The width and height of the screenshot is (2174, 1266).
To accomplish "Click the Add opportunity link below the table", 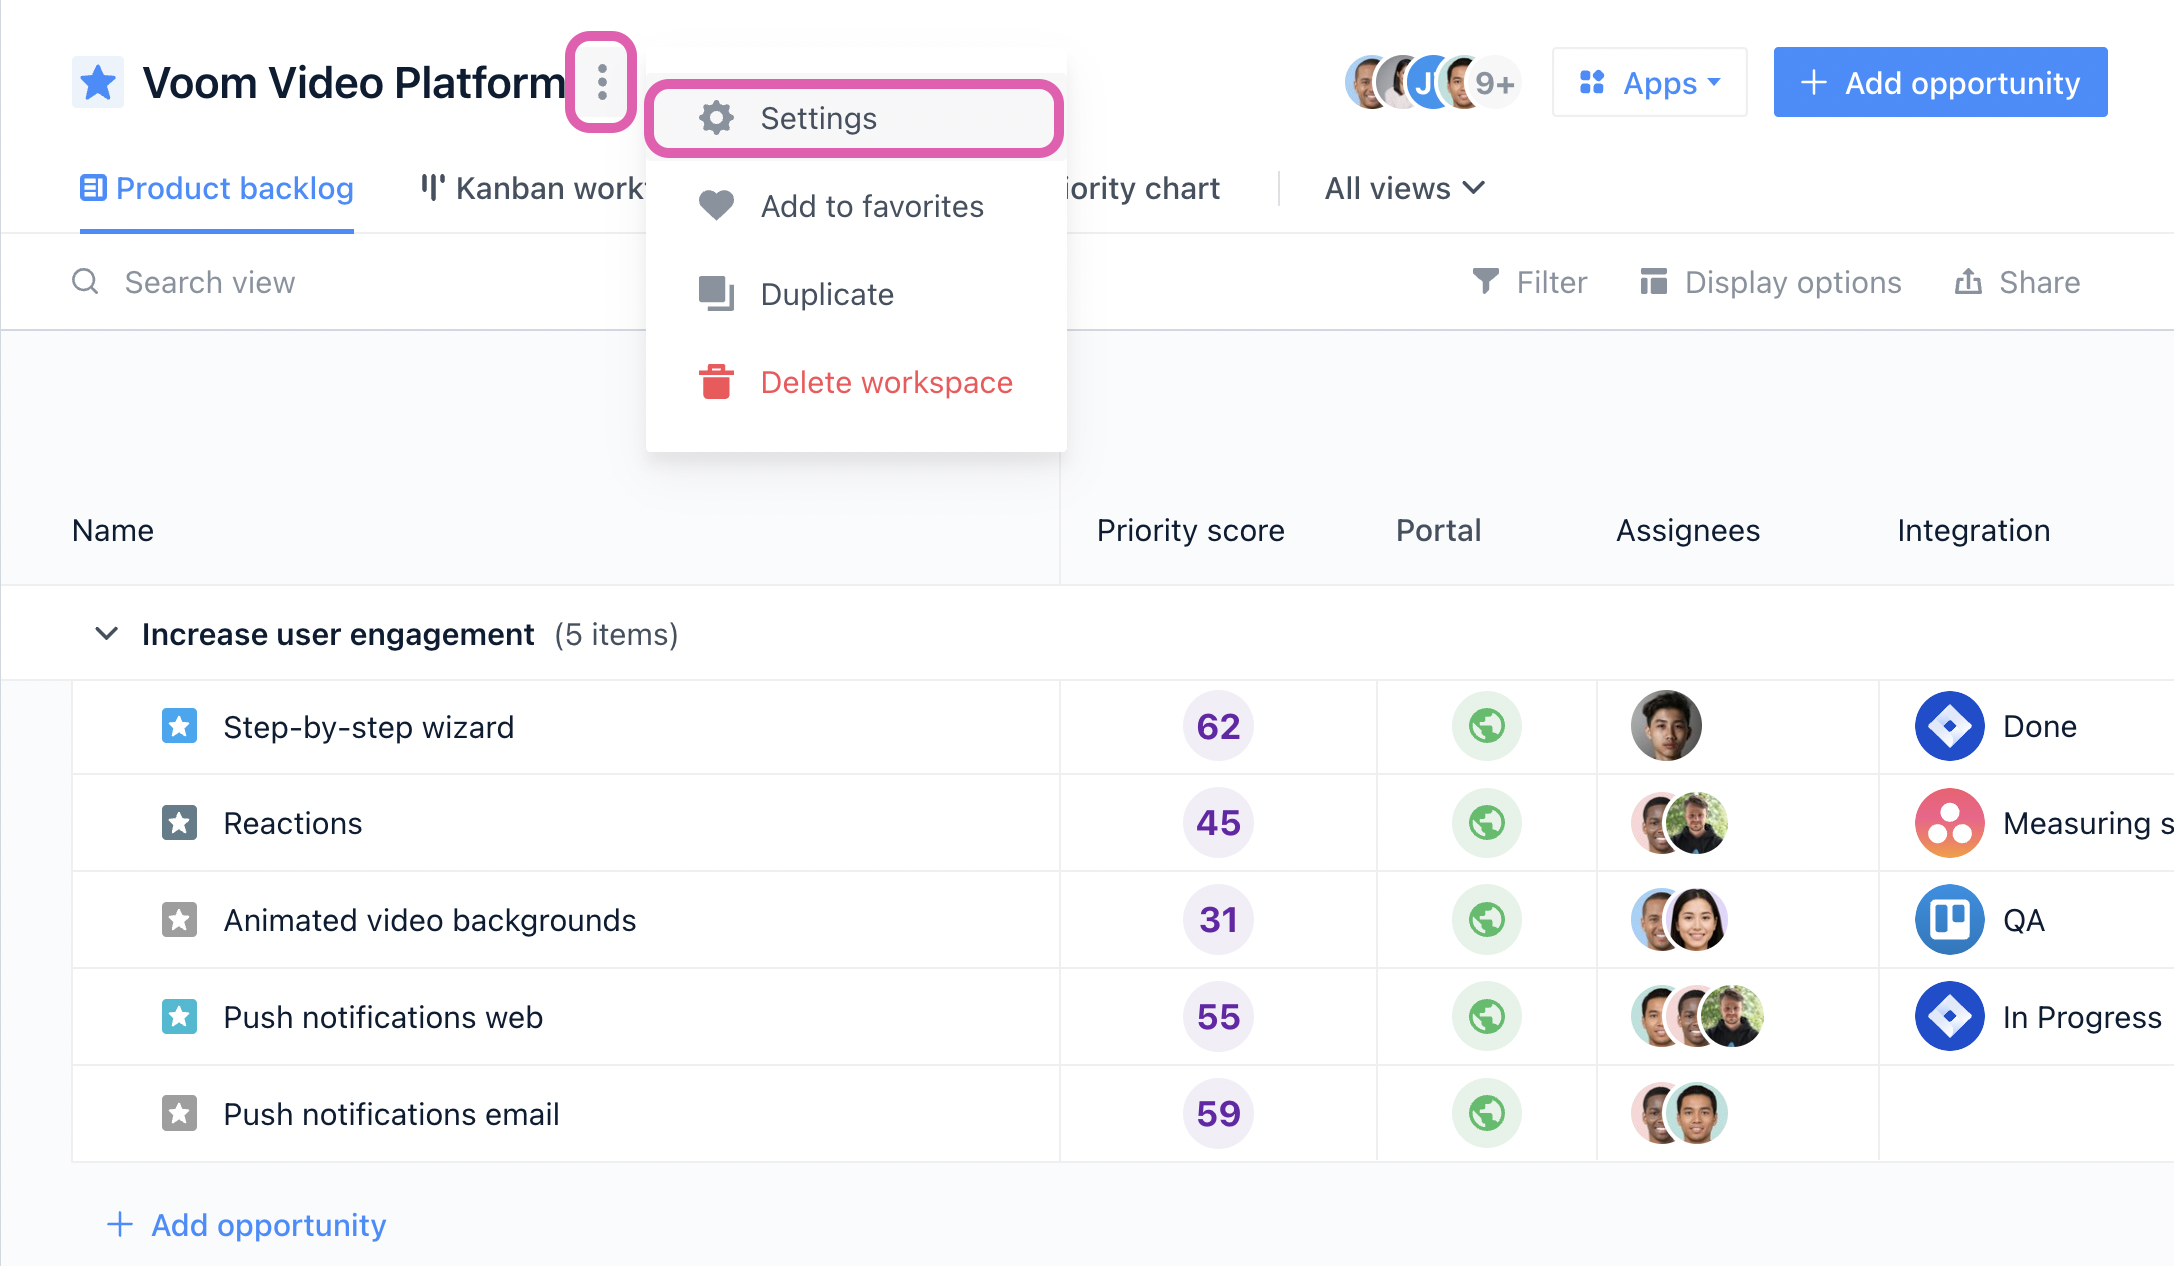I will (246, 1225).
